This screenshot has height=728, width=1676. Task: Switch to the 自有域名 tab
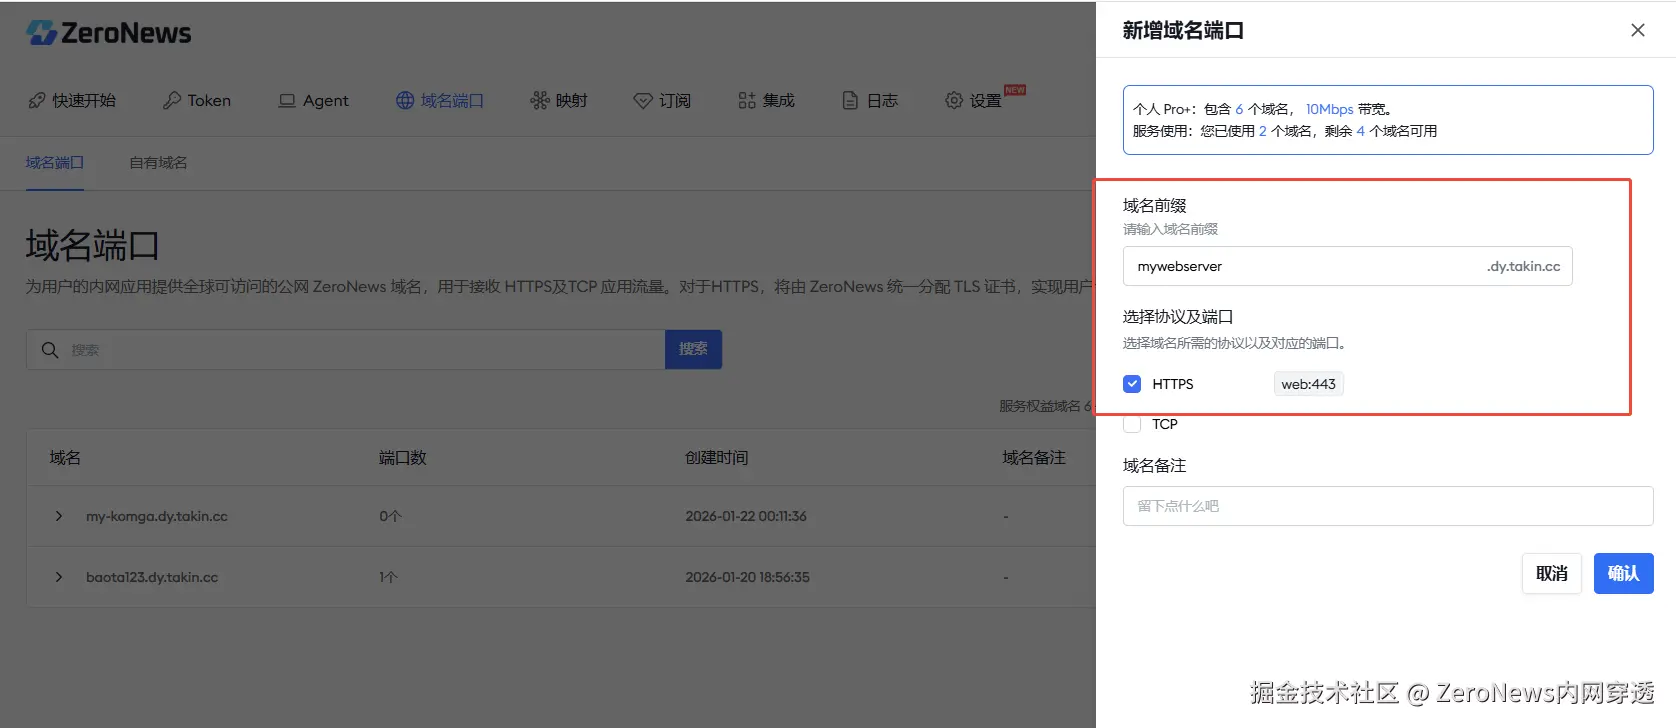158,162
